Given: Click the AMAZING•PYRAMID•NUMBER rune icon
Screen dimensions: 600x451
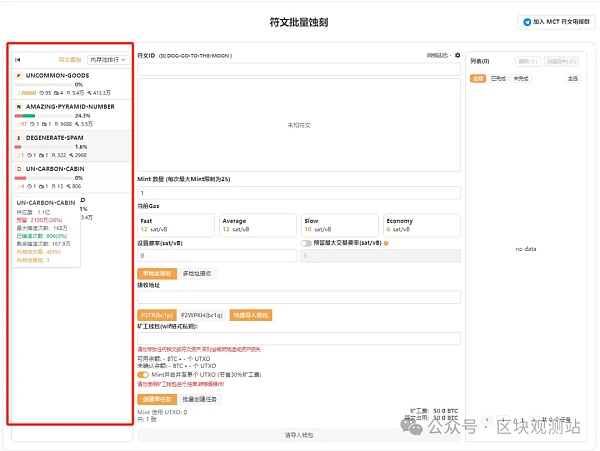Looking at the screenshot, I should pyautogui.click(x=19, y=105).
